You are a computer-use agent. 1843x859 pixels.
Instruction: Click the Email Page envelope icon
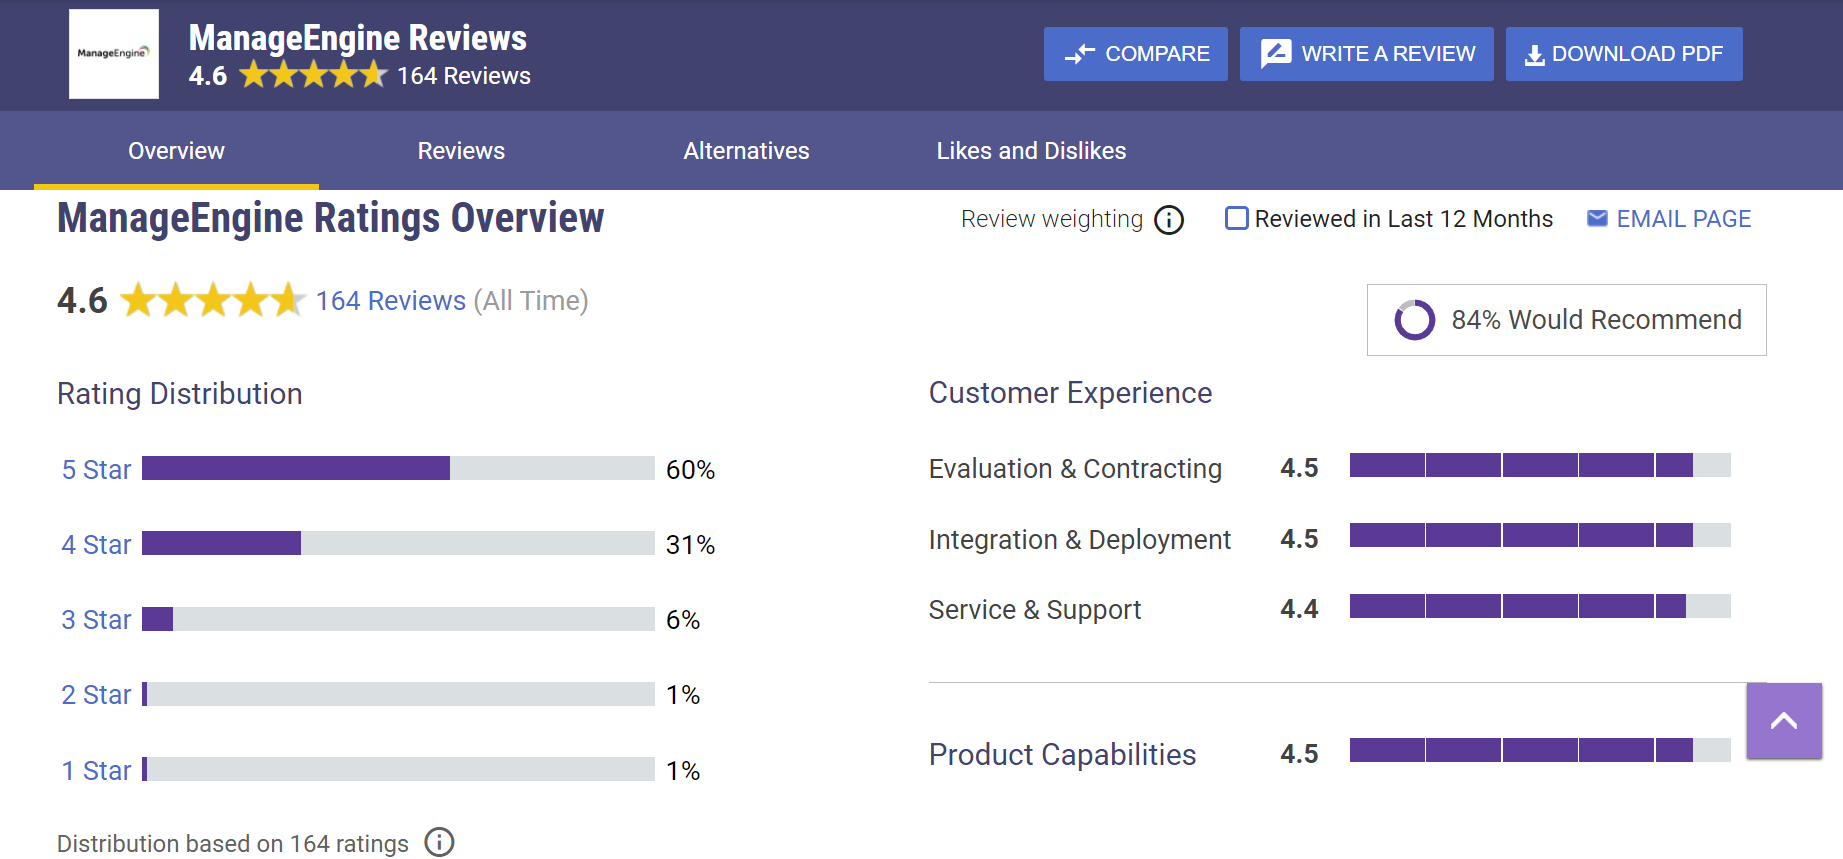coord(1597,218)
